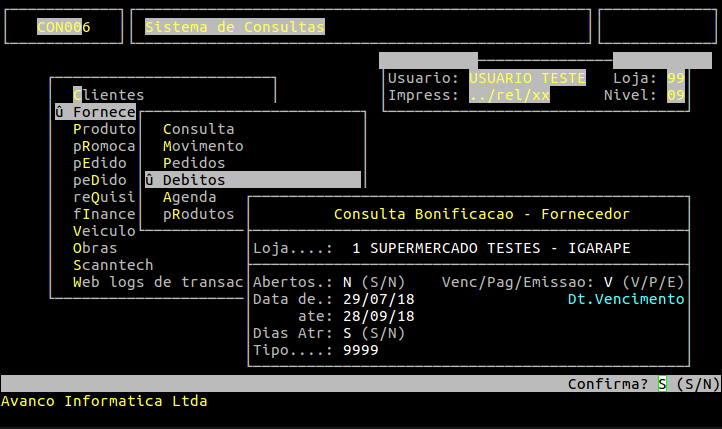Viewport: 722px width, 429px height.
Task: Click the Abertos S/N field value
Action: pos(347,282)
